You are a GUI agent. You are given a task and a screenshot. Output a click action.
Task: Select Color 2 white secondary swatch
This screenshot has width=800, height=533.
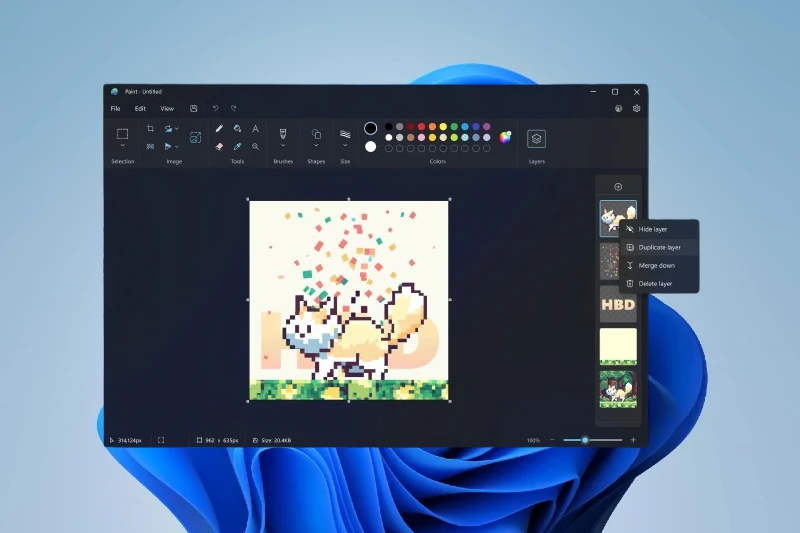[371, 147]
